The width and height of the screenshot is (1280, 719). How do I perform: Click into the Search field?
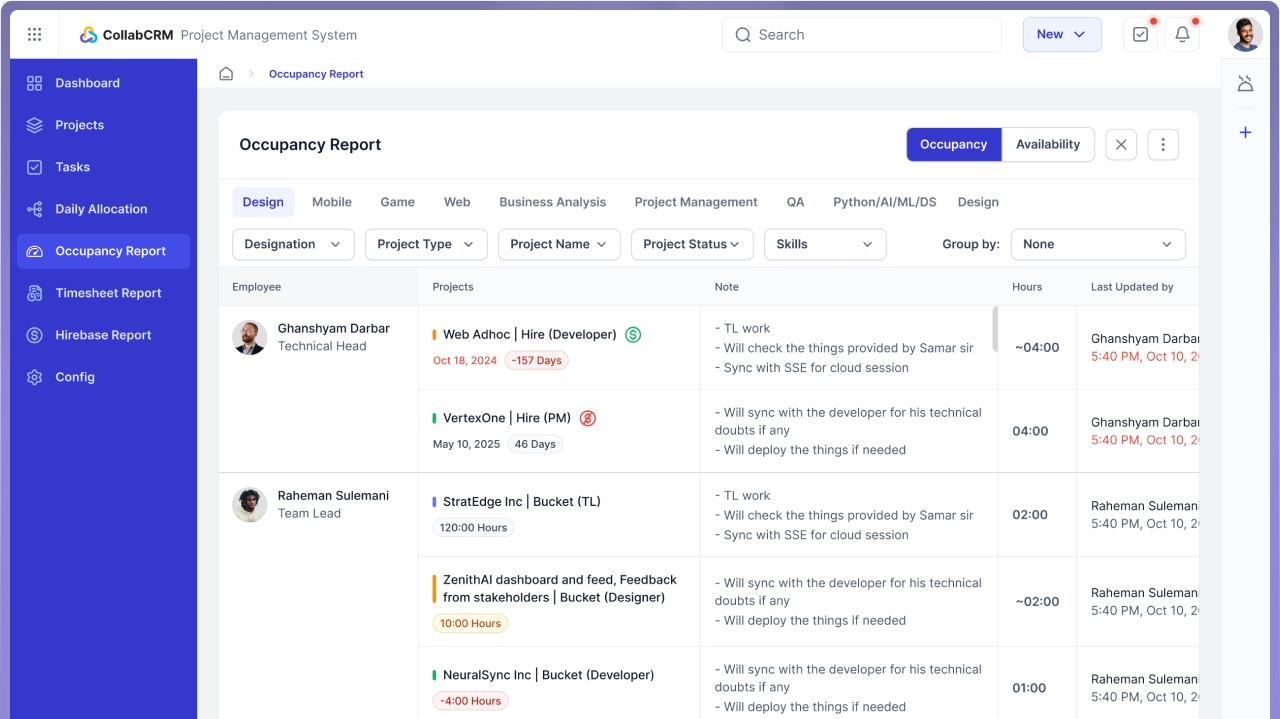(x=860, y=35)
